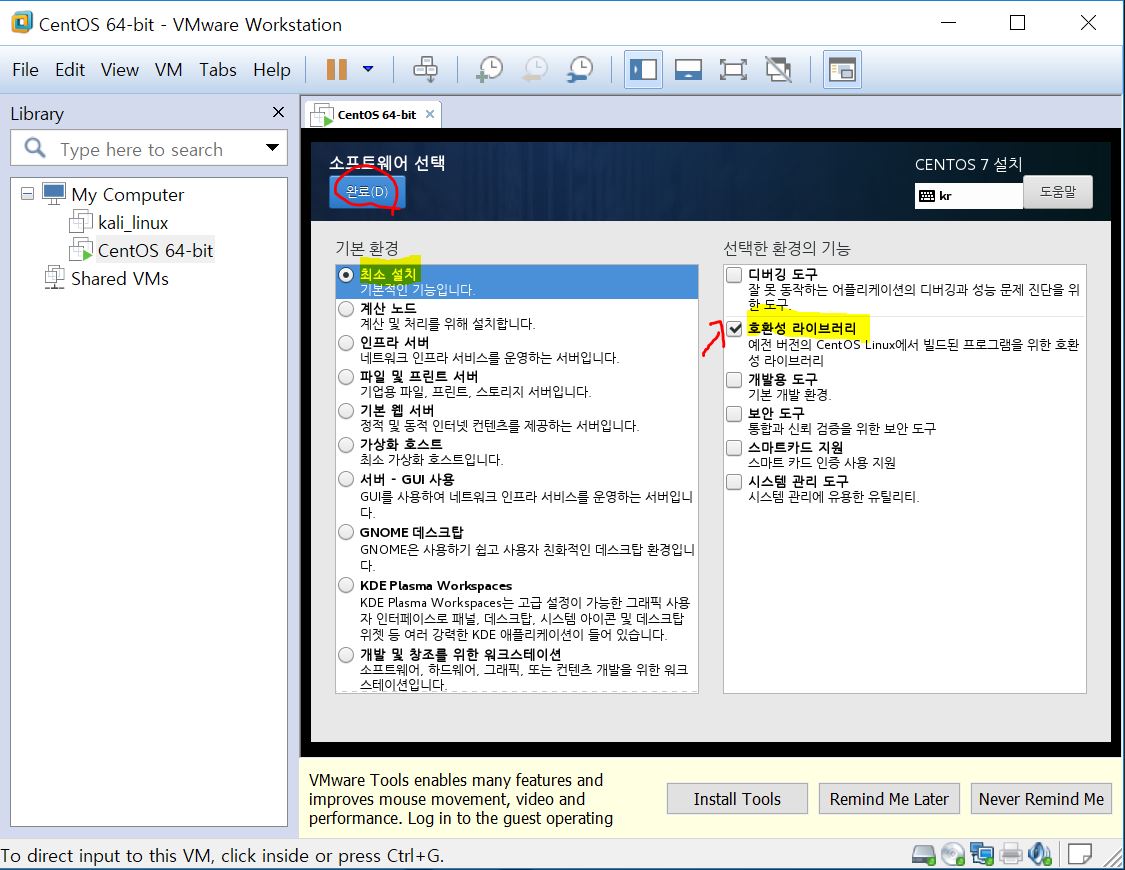Image resolution: width=1125 pixels, height=870 pixels.
Task: Click the kr keyboard layout indicator
Action: pyautogui.click(x=969, y=196)
